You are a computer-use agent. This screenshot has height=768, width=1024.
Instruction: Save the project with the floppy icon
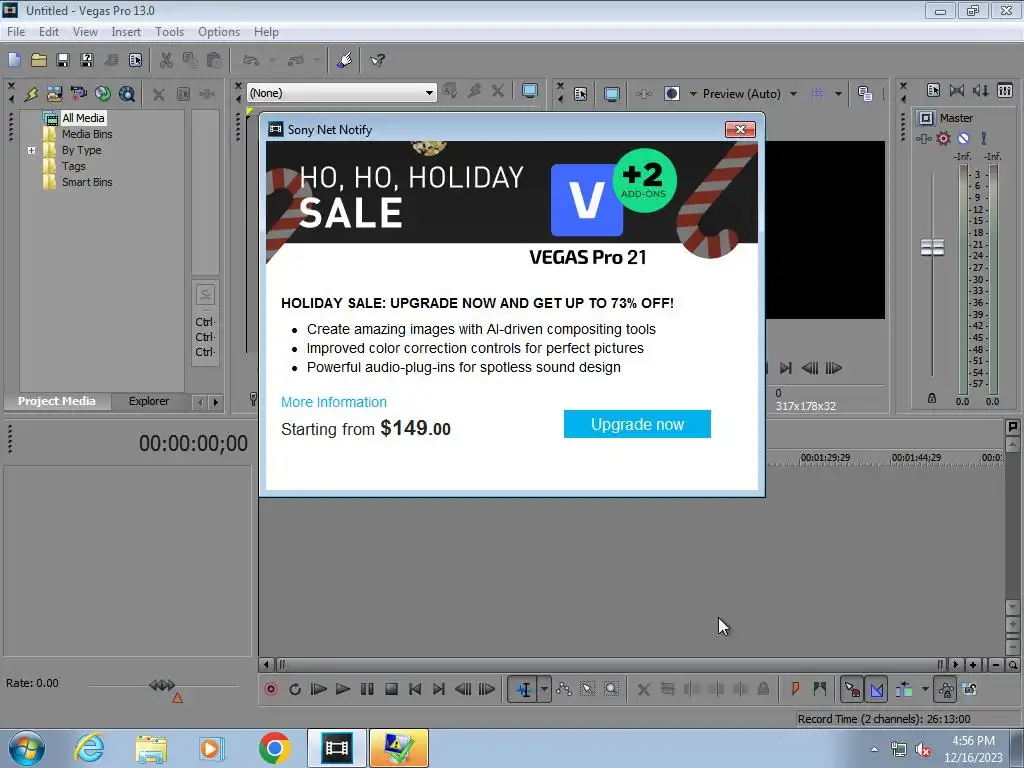63,61
